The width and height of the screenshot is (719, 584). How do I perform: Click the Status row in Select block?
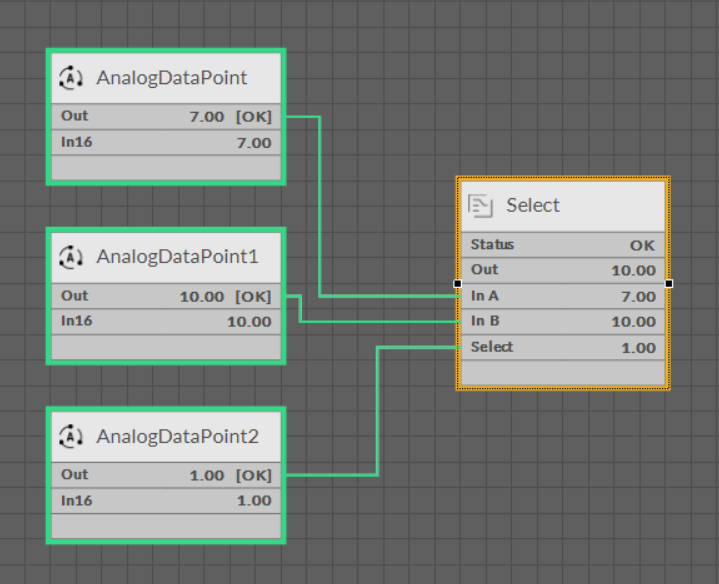[562, 245]
